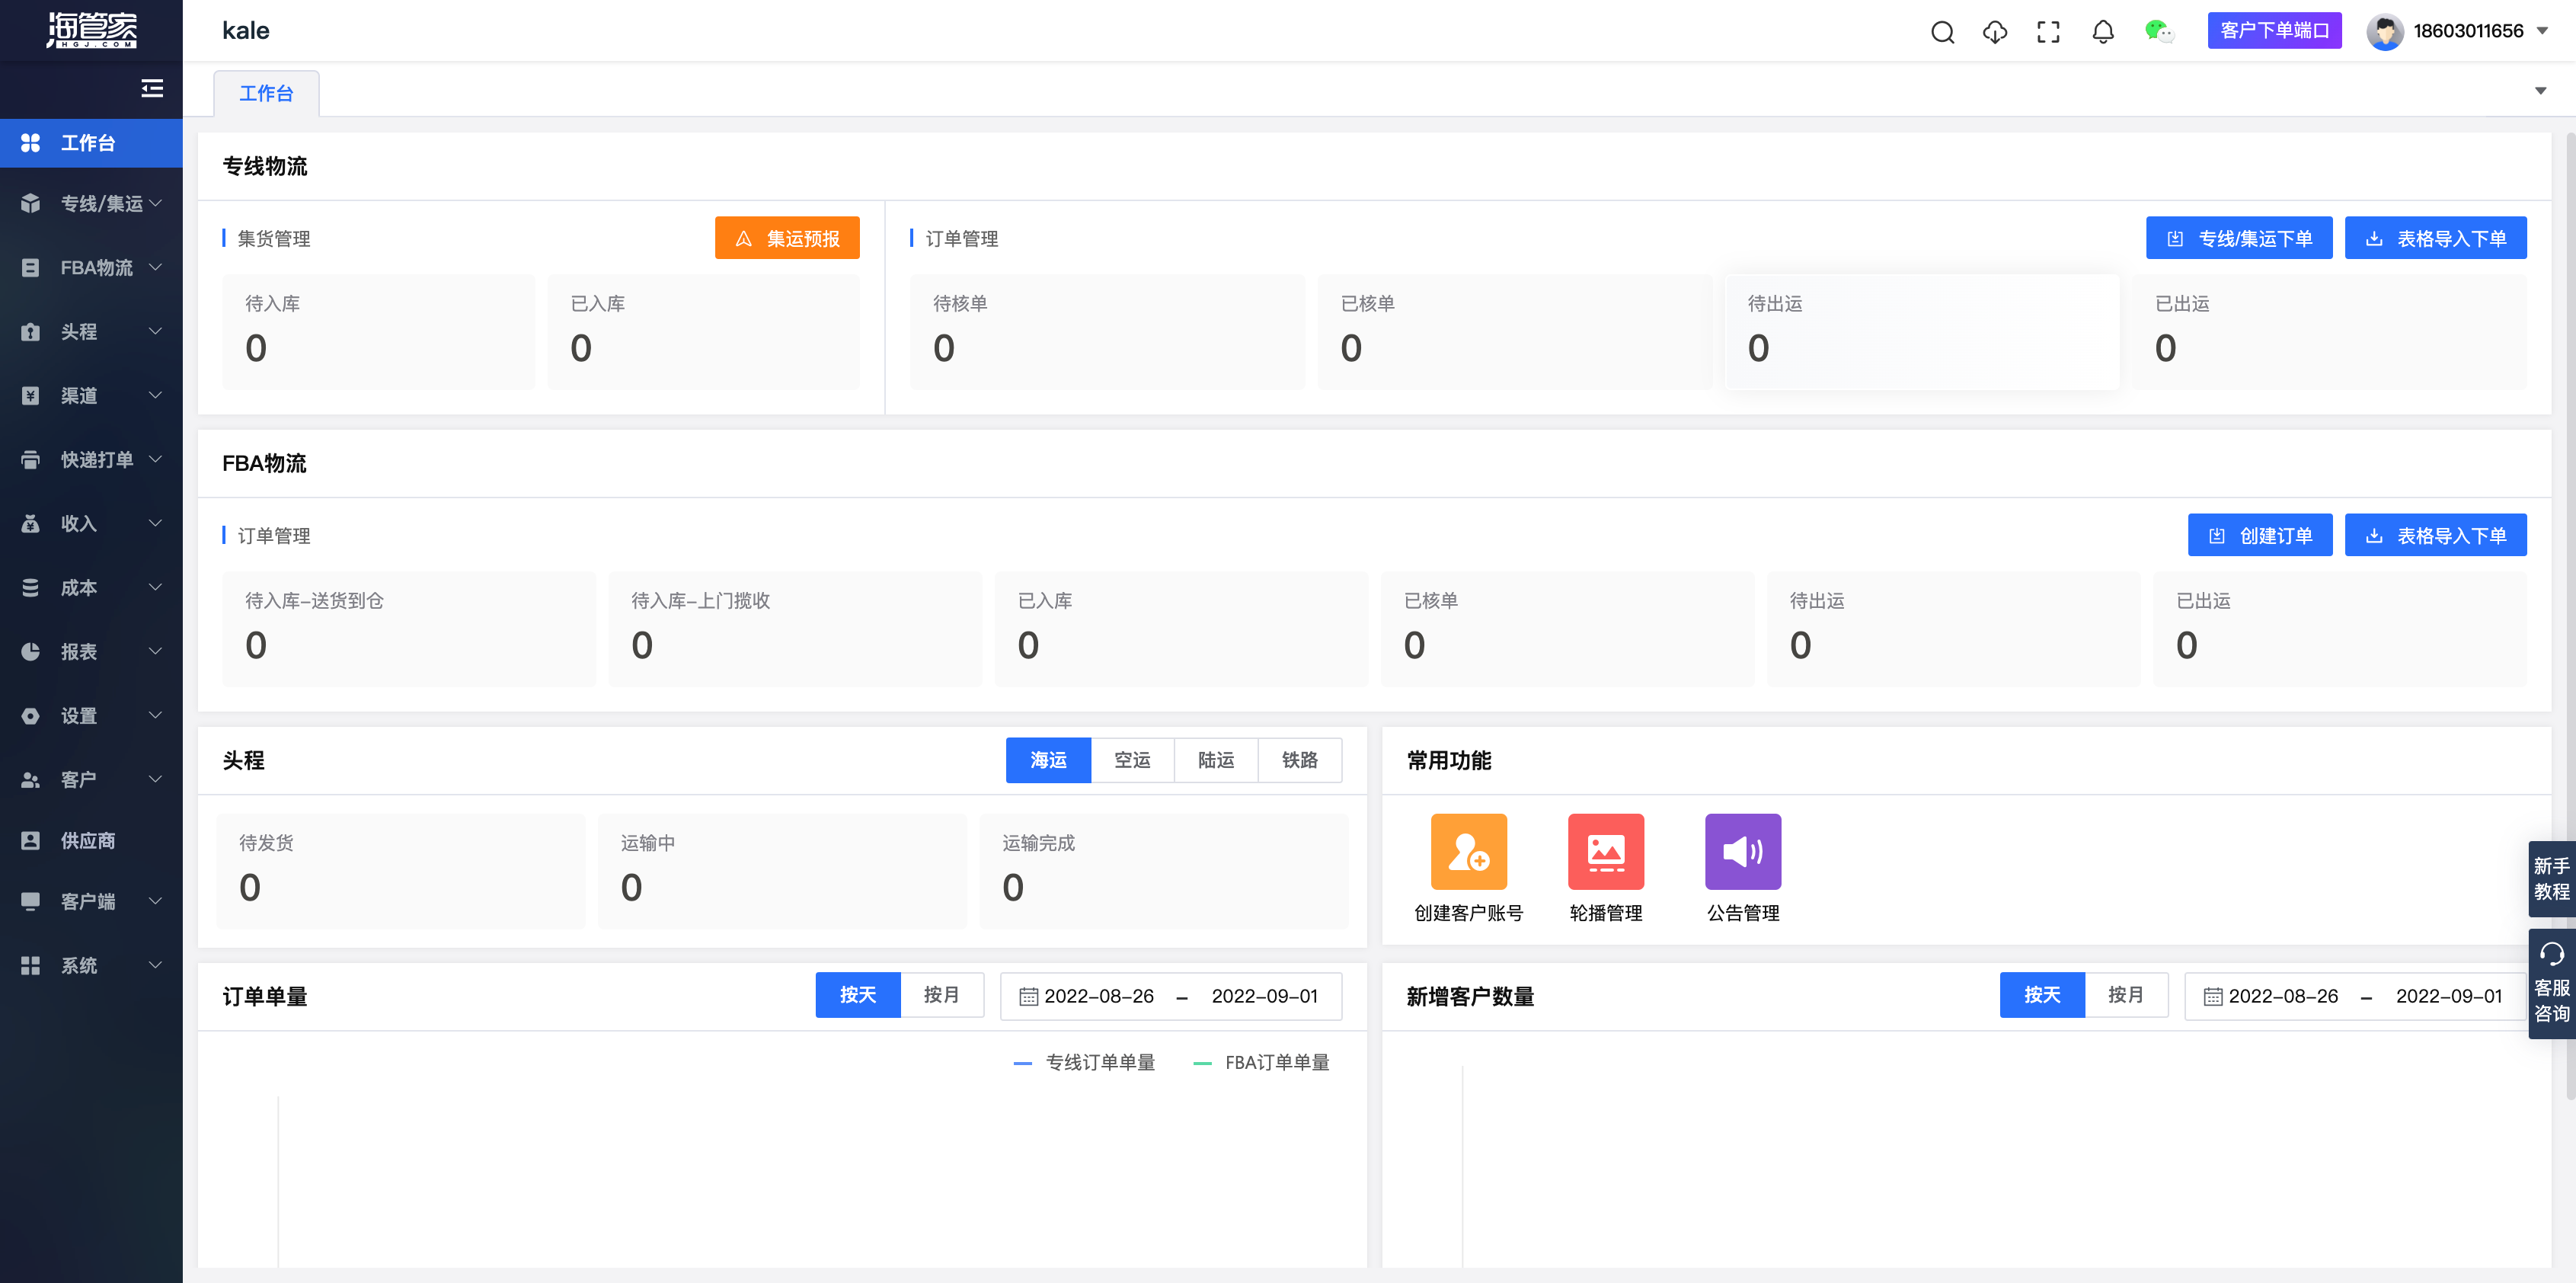Select 陆运 transport mode
The image size is (2576, 1283).
tap(1216, 760)
